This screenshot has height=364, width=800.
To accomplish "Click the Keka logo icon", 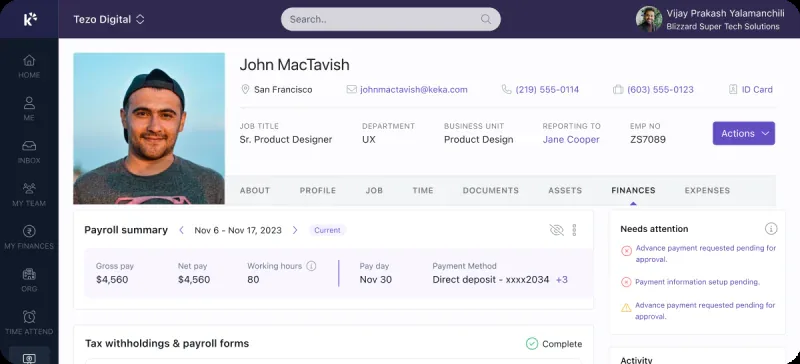I will pos(30,19).
